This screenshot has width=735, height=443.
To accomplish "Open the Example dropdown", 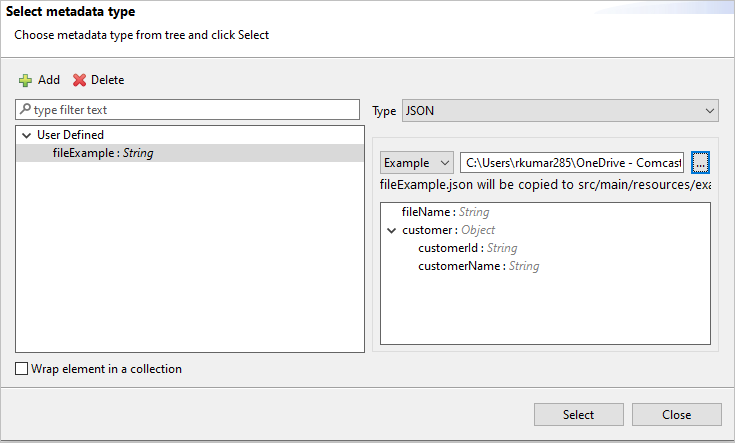I will click(x=416, y=163).
